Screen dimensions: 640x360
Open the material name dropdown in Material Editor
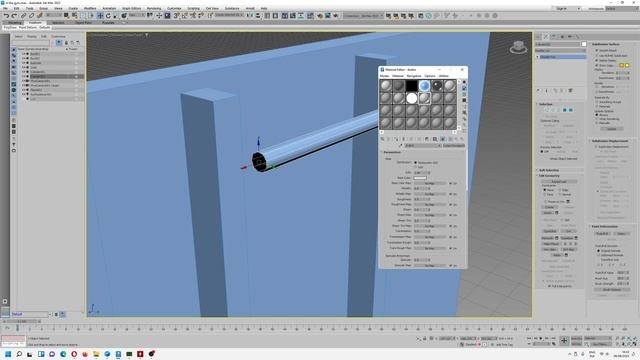click(x=423, y=146)
